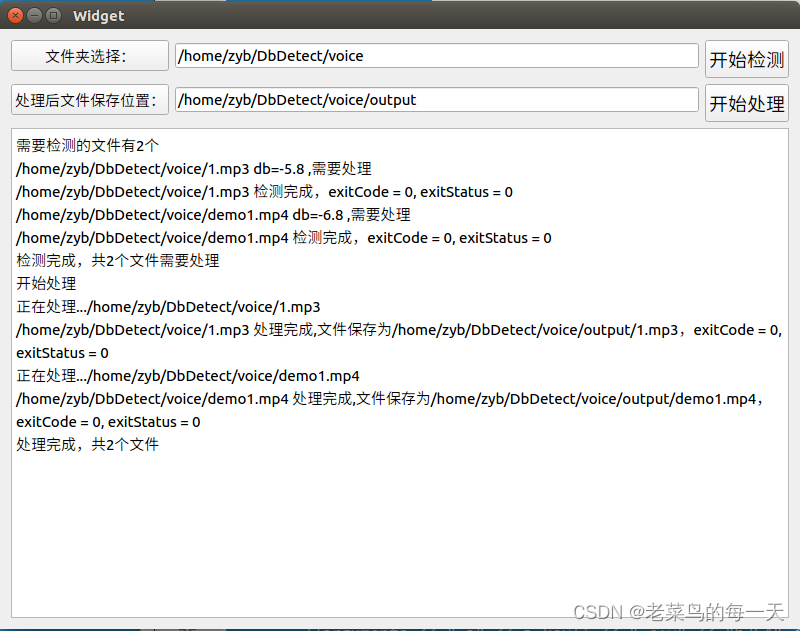Click the 文件夹选择 folder select button

tap(90, 56)
